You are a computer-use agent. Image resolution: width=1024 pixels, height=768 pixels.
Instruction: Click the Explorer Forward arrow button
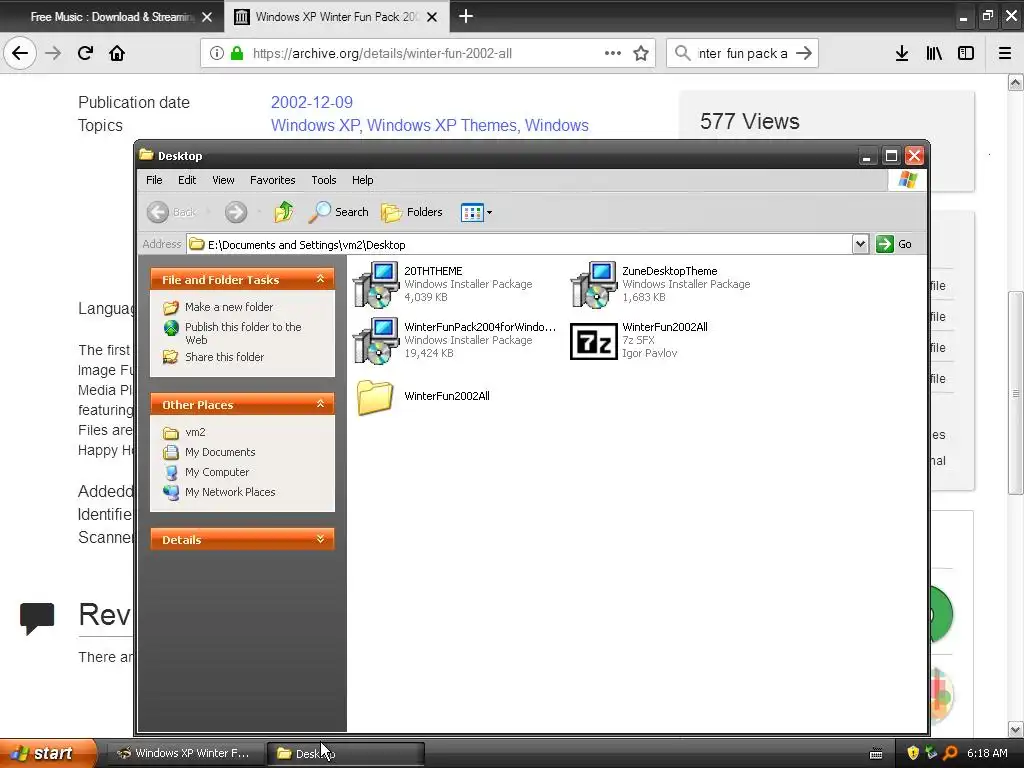click(236, 212)
